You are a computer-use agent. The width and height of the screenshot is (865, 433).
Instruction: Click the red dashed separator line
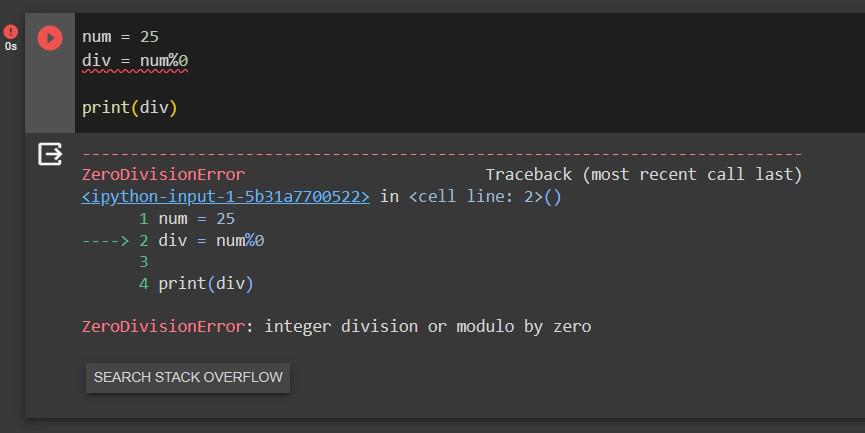point(441,154)
